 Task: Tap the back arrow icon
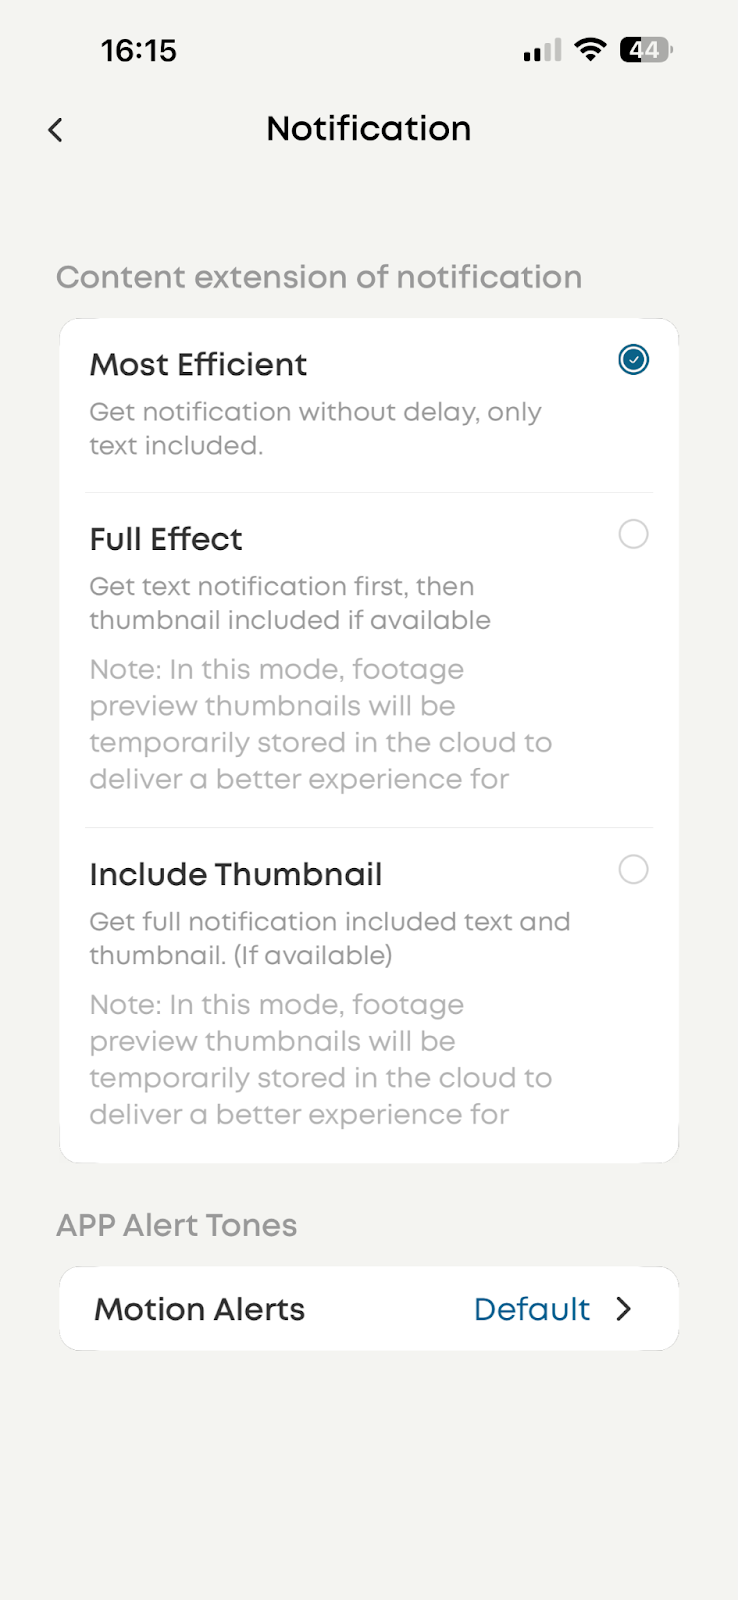[x=56, y=130]
